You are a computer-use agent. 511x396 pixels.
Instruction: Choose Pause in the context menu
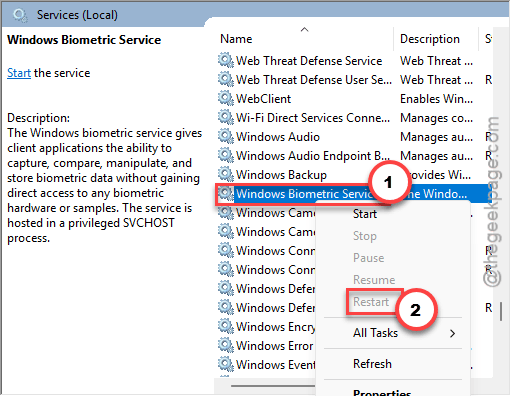coord(368,258)
